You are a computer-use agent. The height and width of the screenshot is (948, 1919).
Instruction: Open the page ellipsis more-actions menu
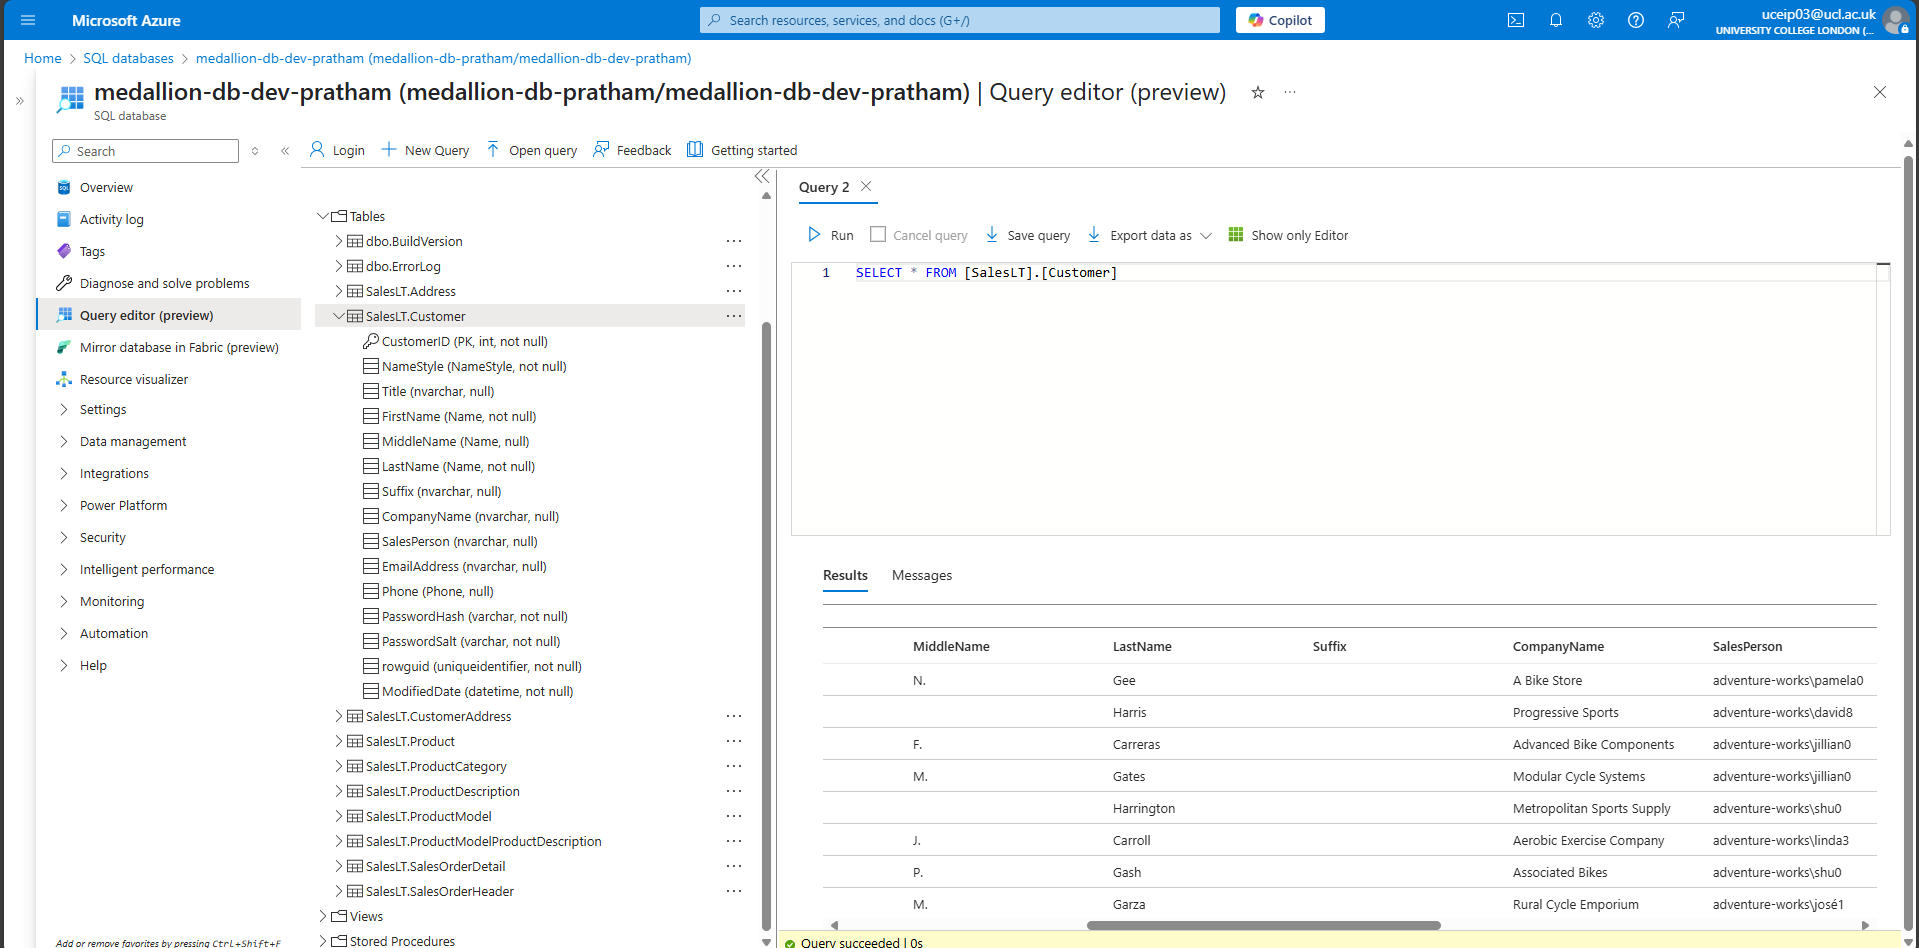pyautogui.click(x=1290, y=92)
